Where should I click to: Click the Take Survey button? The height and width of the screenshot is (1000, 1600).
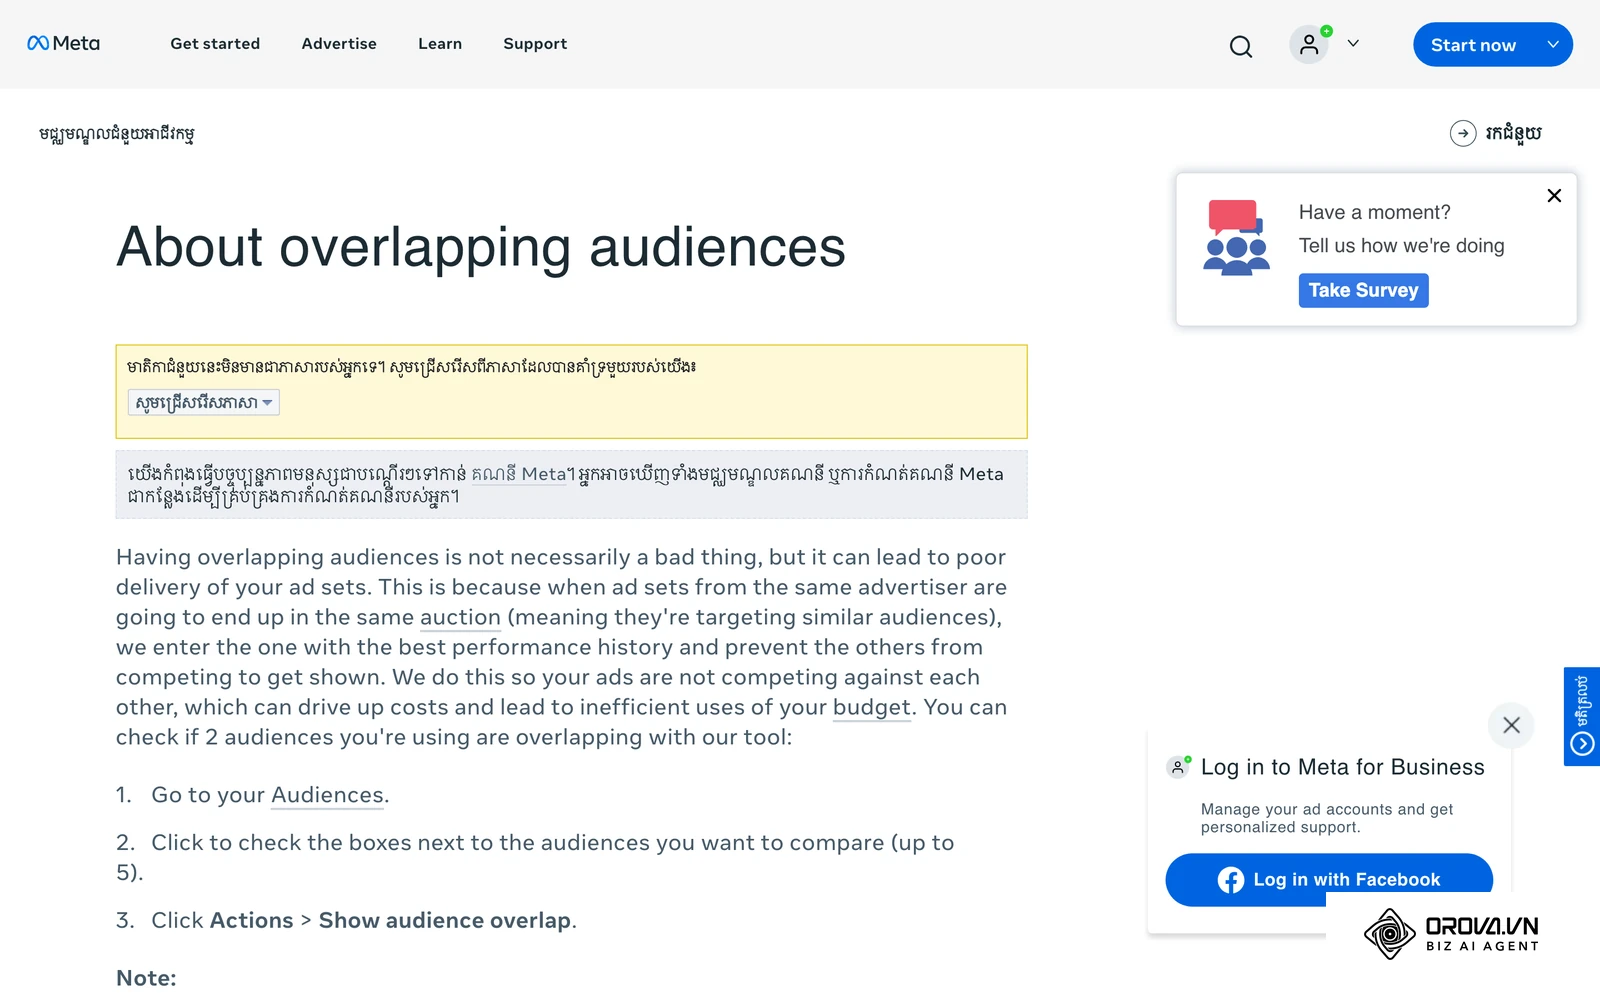(1363, 290)
